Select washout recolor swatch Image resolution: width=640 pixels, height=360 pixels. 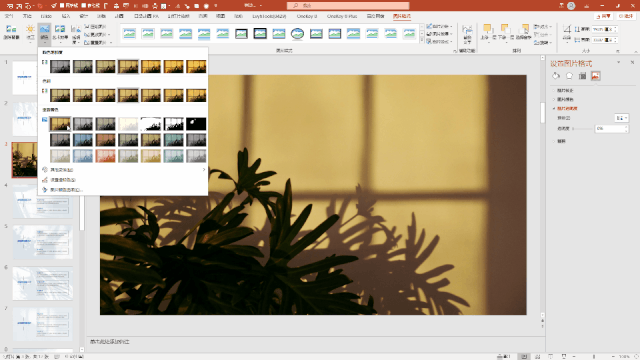128,124
